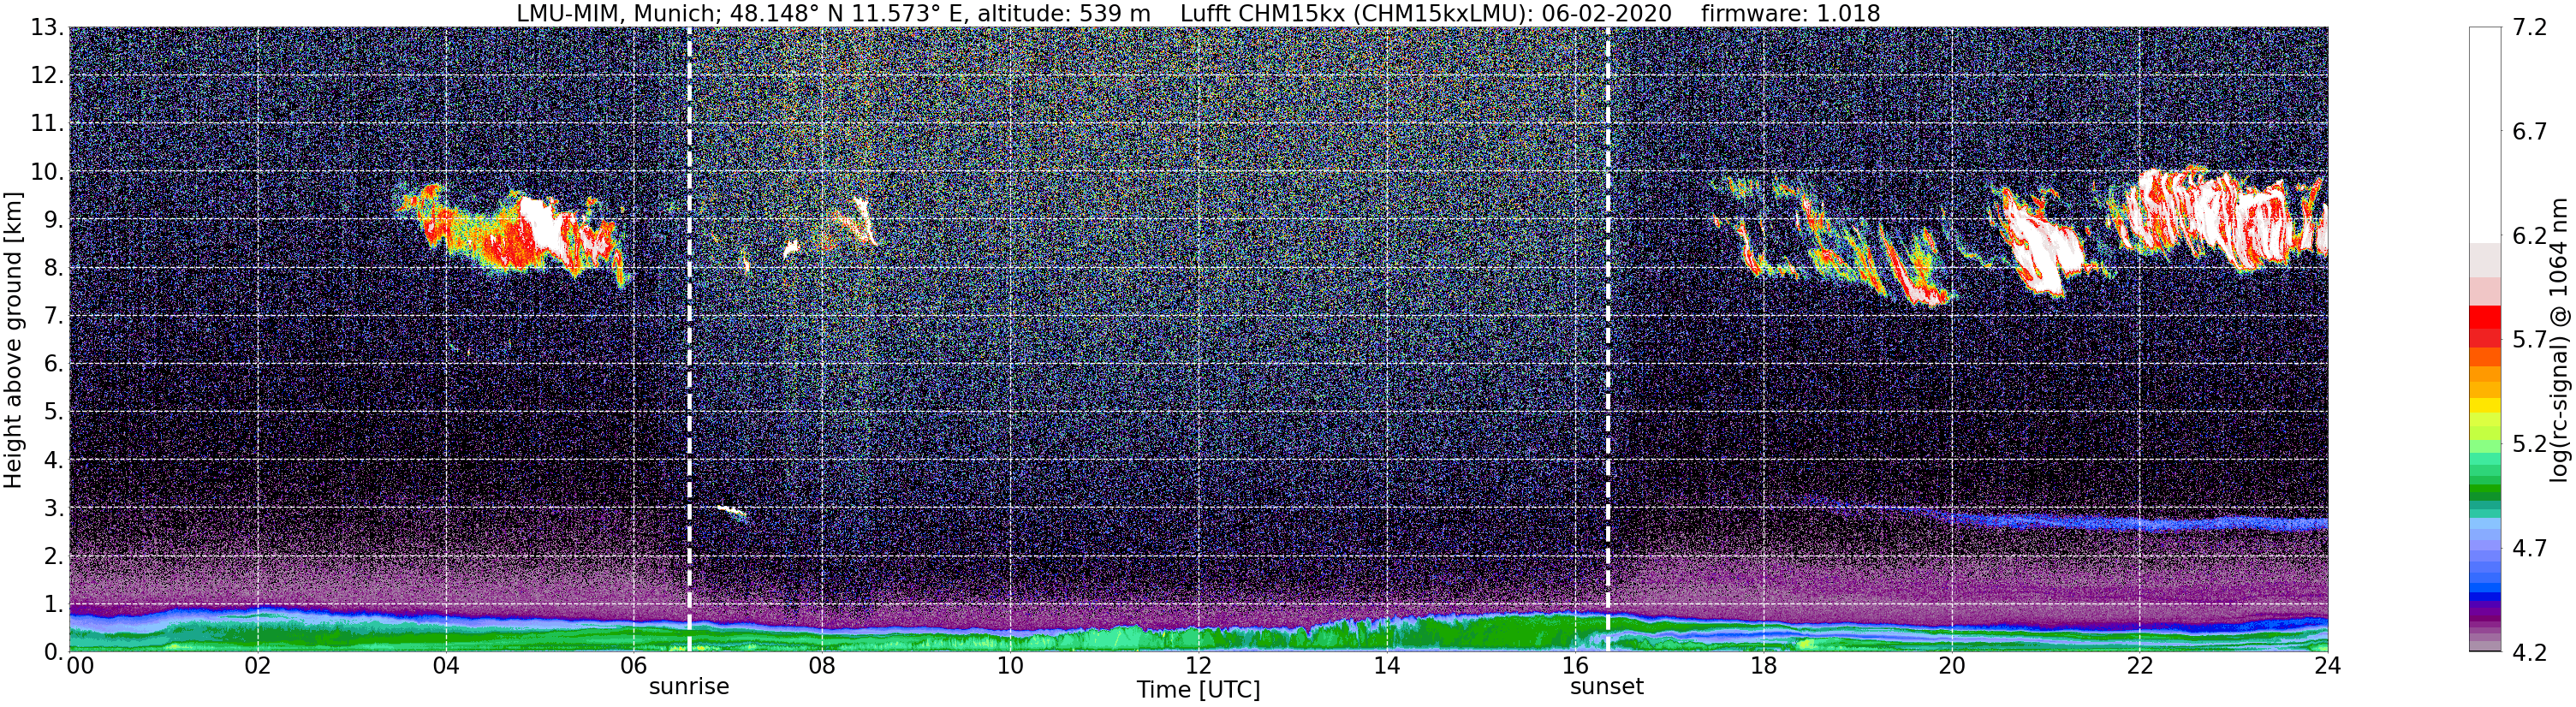
Task: Click the colorbar tick value '4.2'
Action: coord(2529,652)
